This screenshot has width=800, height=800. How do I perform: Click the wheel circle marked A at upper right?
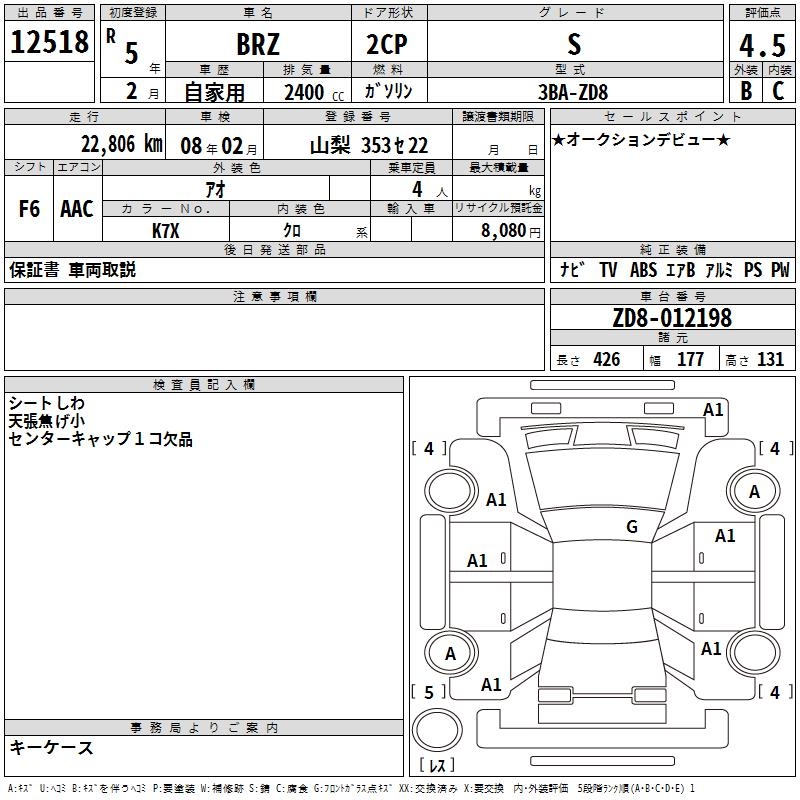754,492
